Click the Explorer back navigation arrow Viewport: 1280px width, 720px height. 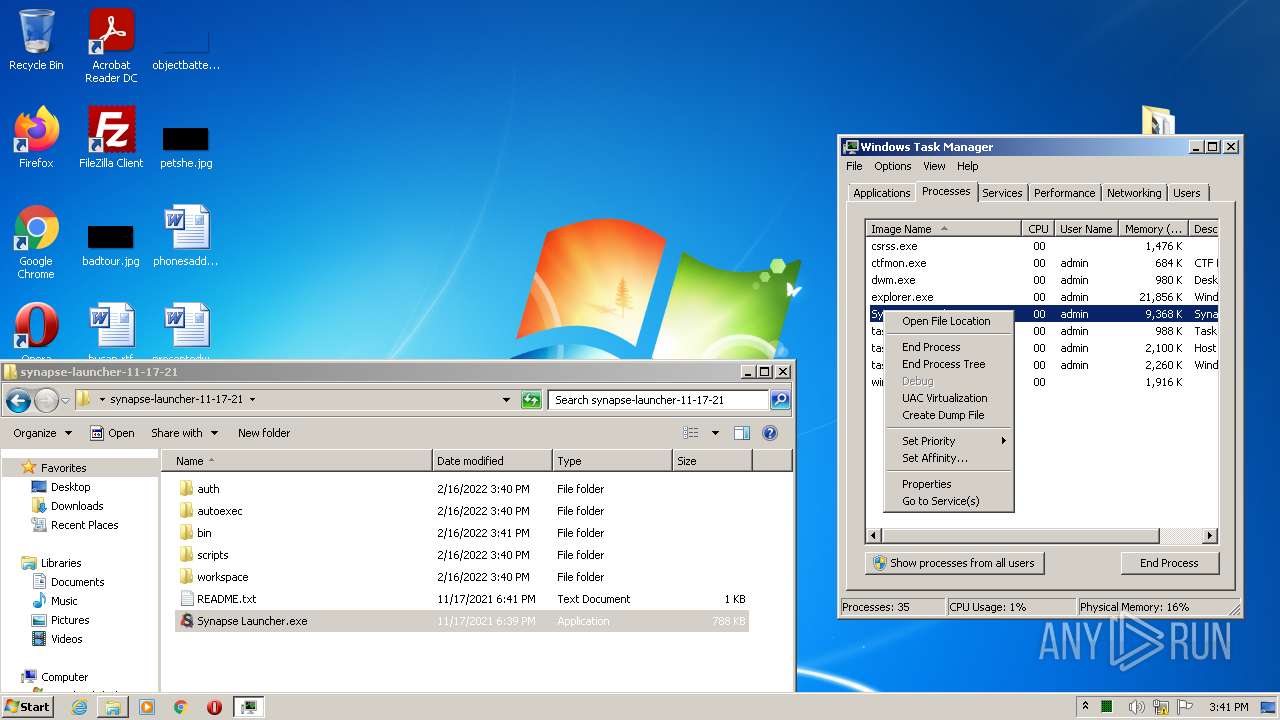click(x=18, y=401)
